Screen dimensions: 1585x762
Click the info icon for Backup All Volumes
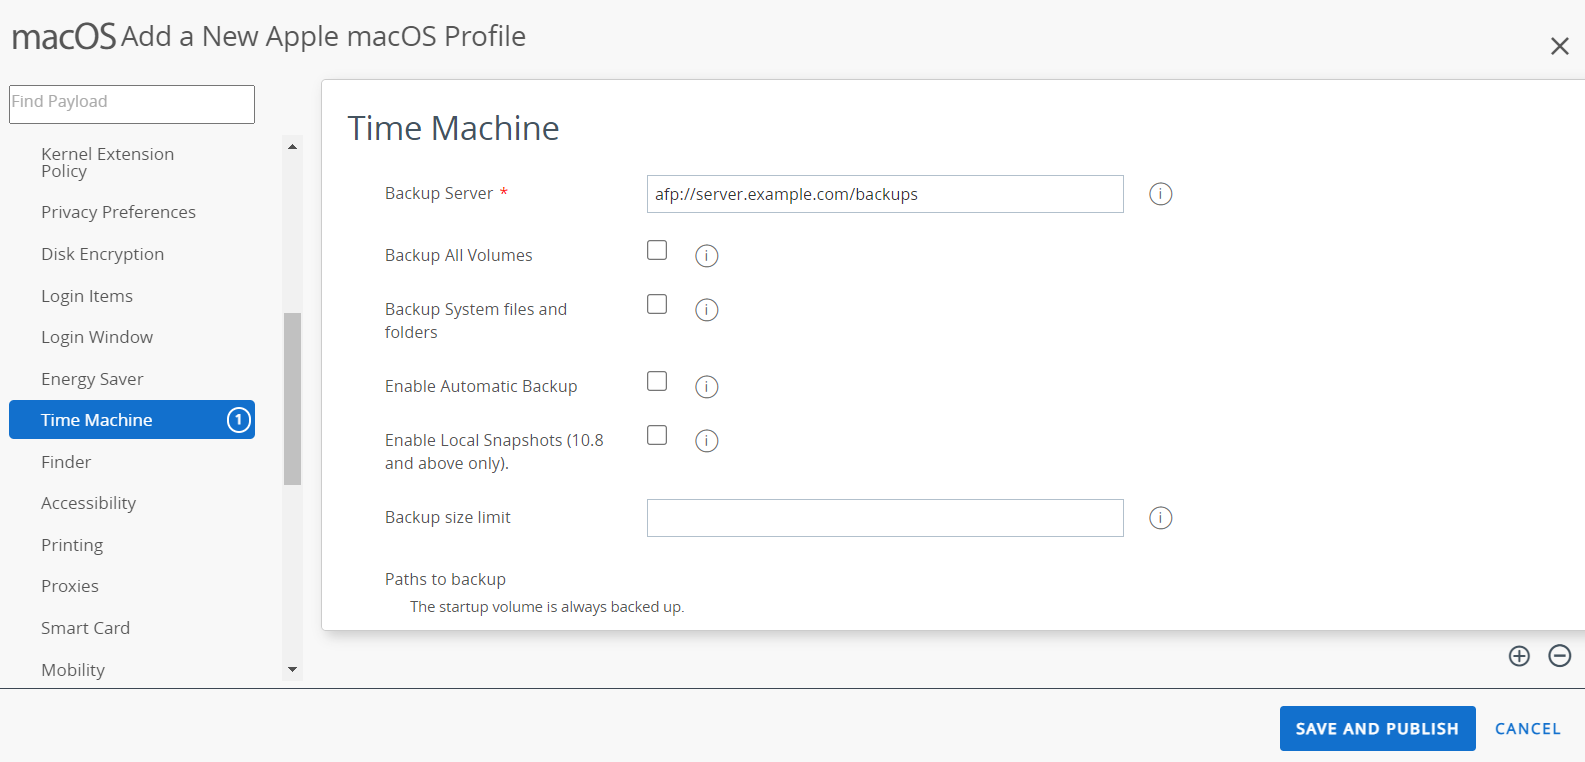706,256
